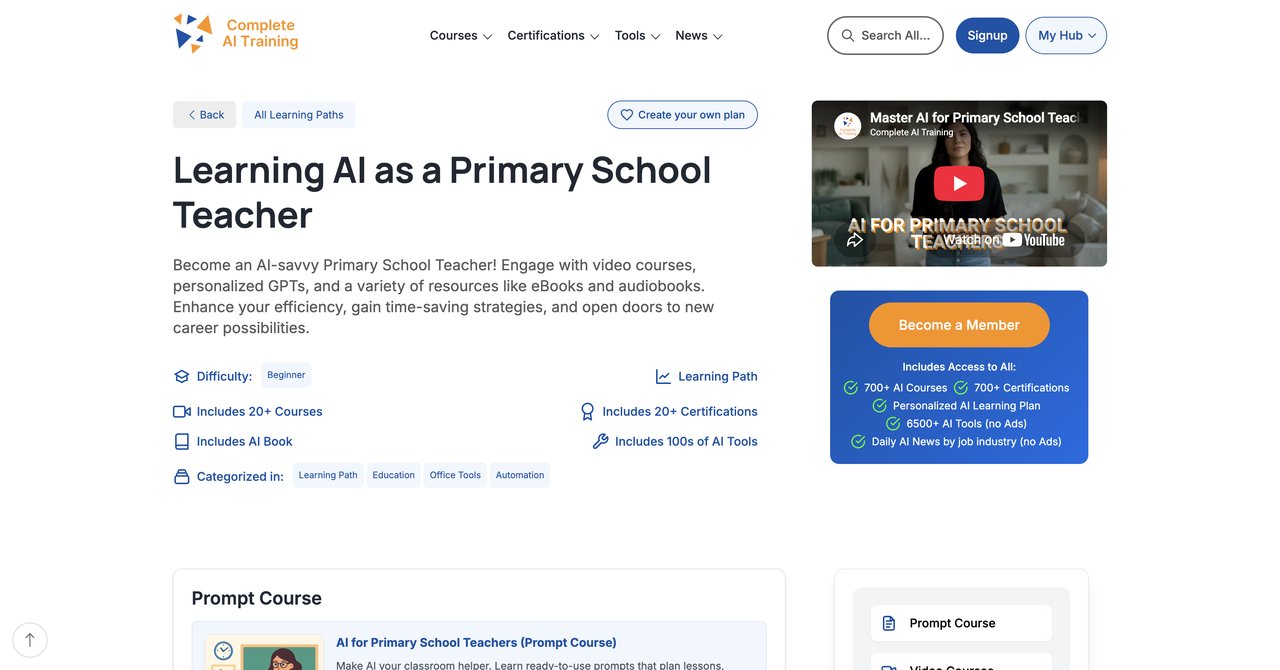Go back using the Back button

click(204, 115)
